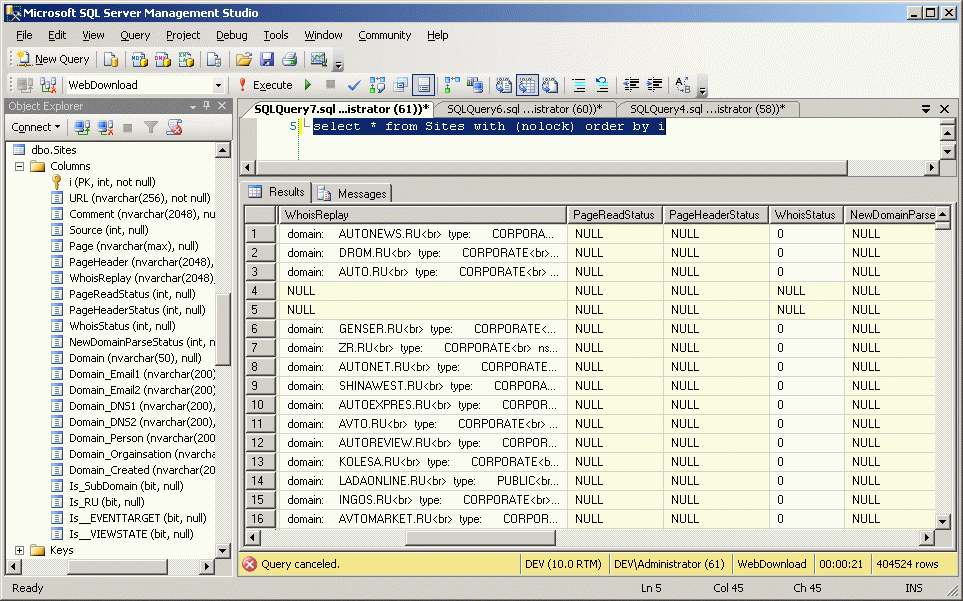Screen dimensions: 963x601
Task: Click the filter funnel icon in Object Explorer
Action: (150, 127)
